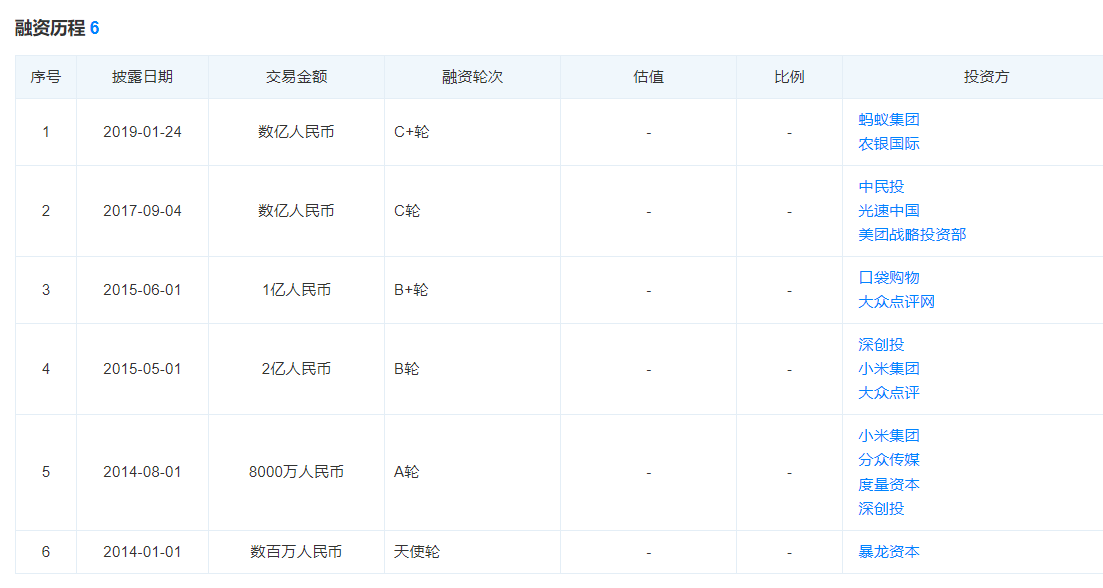Click 小米集团 in the B轮 row
This screenshot has width=1103, height=588.
(x=888, y=369)
